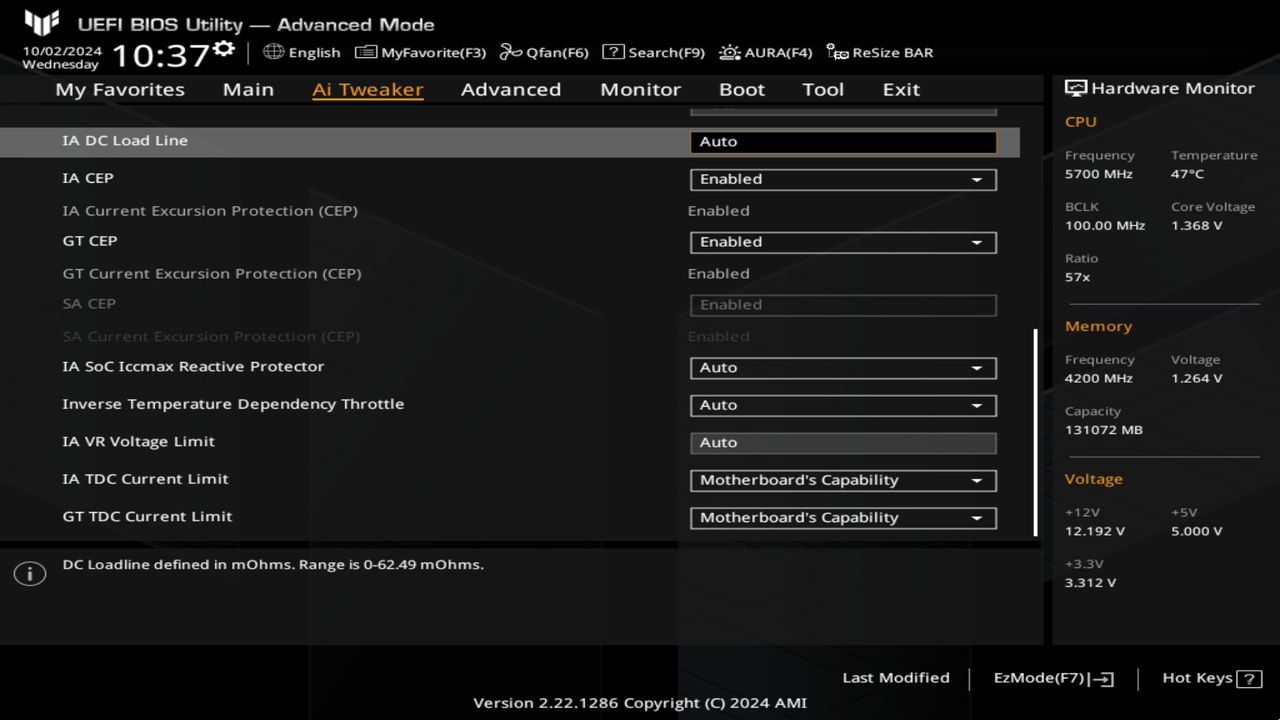
Task: Click the MyFavorite list icon
Action: (x=366, y=52)
